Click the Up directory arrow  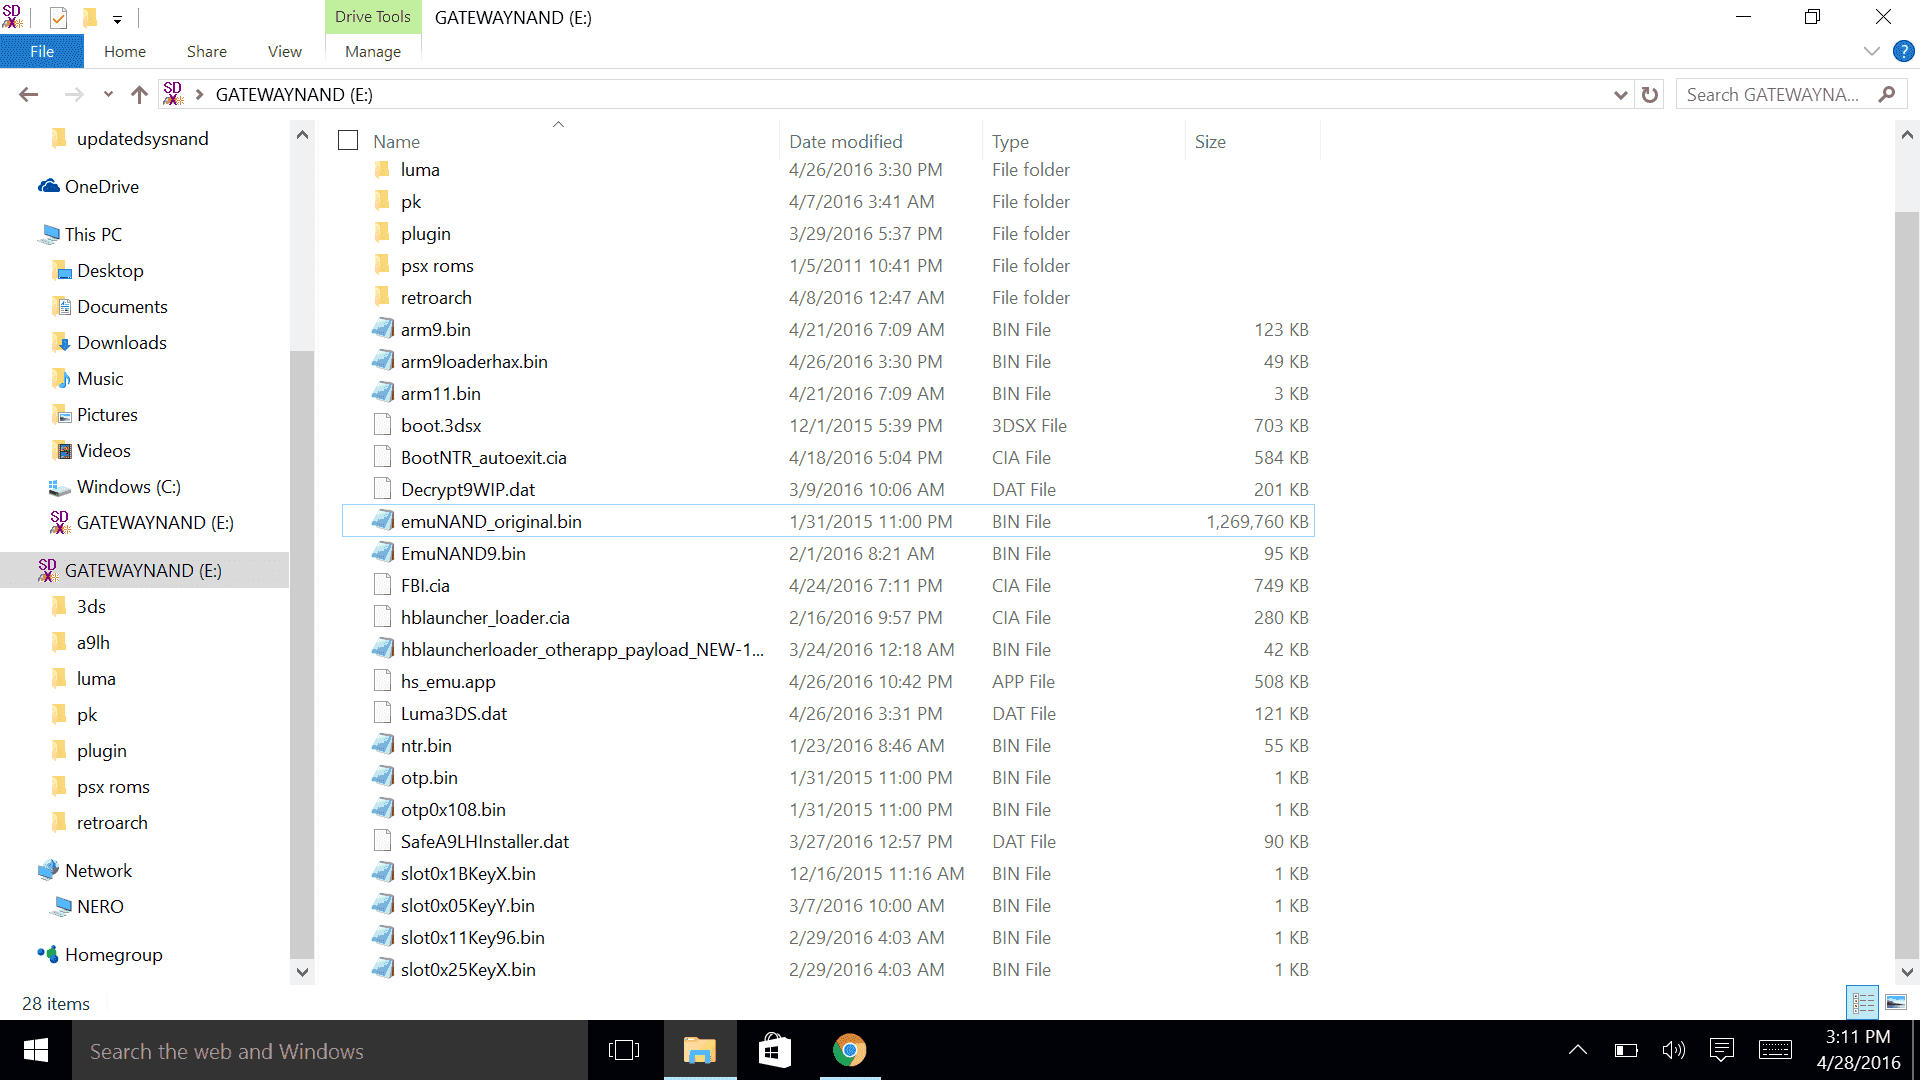click(x=139, y=94)
